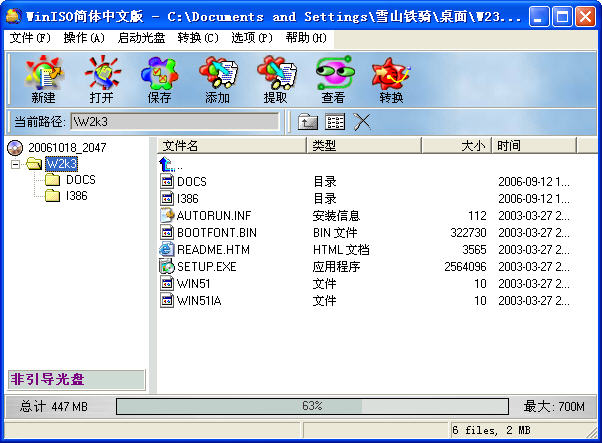Select AUTORUN.INF file name
Screen dimensions: 602x443
pos(214,216)
